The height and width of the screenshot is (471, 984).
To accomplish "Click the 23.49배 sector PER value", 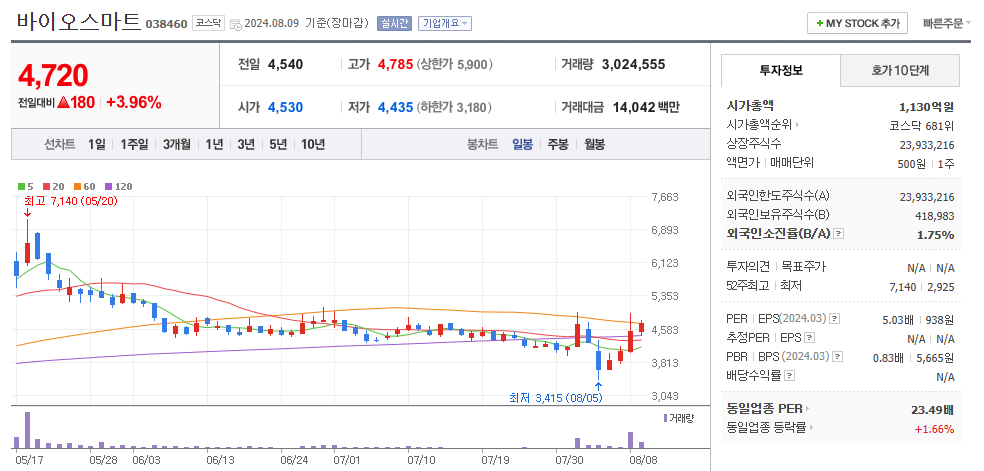I will pos(933,410).
